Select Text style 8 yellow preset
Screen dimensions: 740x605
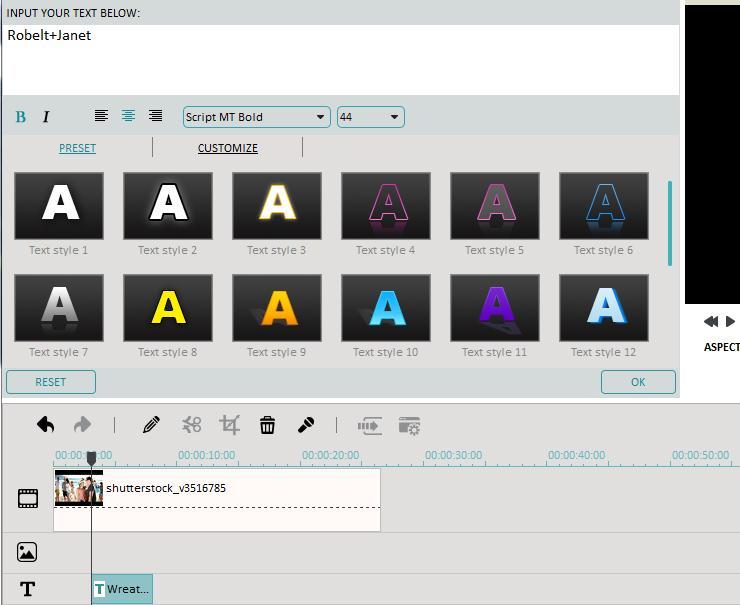[x=168, y=308]
